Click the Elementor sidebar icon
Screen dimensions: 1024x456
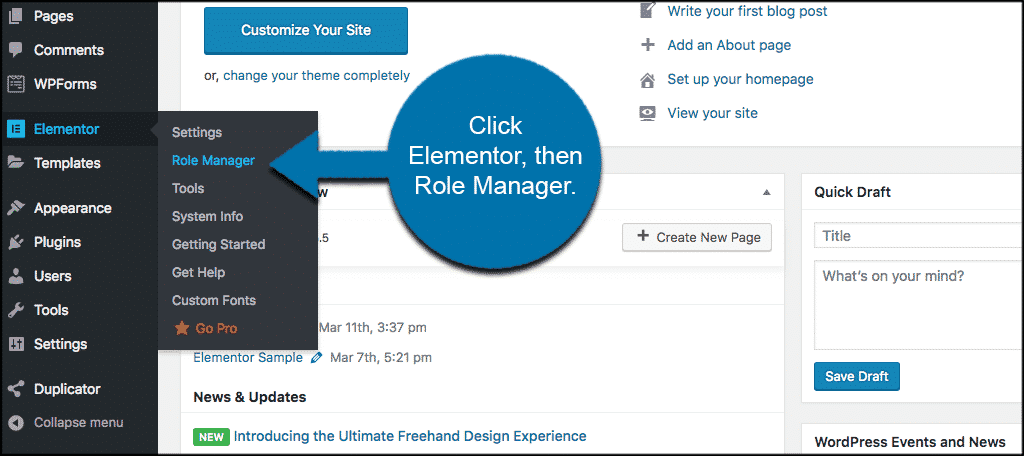pos(15,129)
